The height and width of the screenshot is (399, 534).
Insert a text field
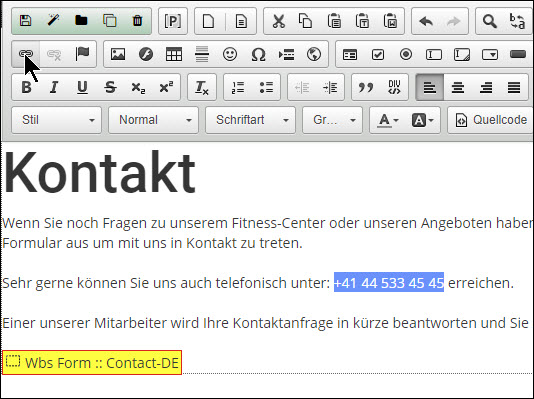pos(434,54)
